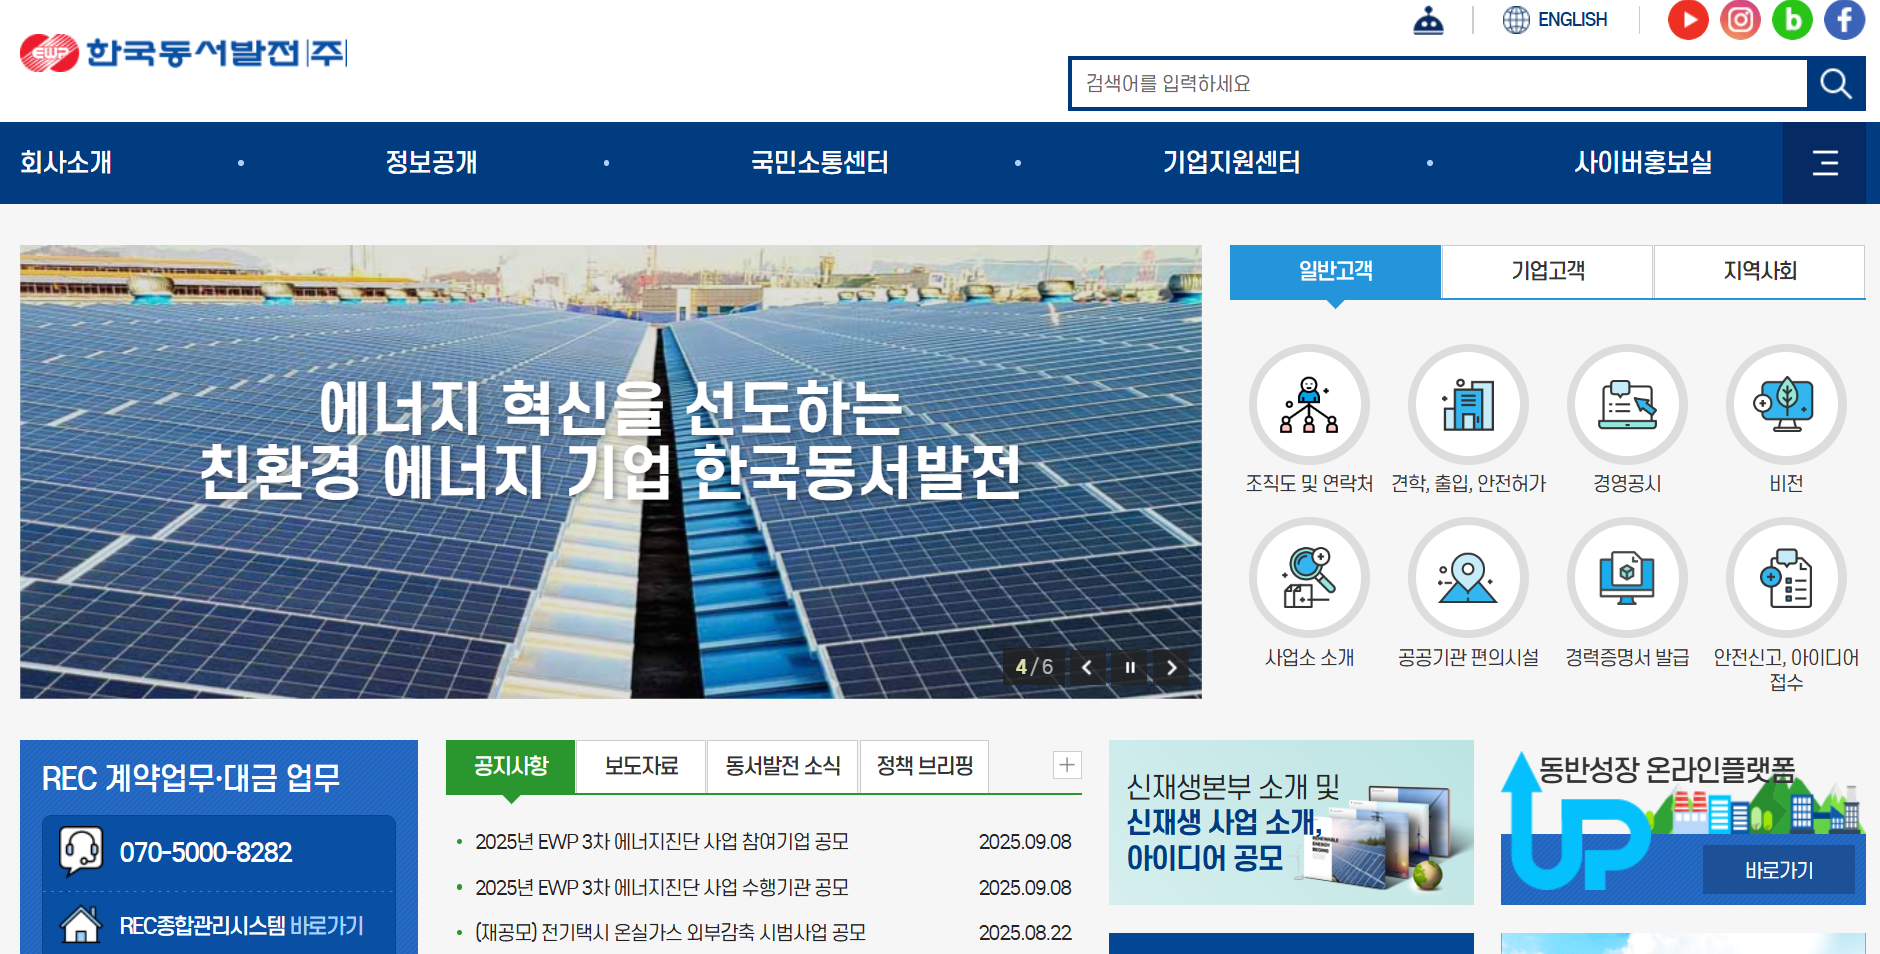Click the magnifier search button
This screenshot has width=1880, height=954.
1835,84
